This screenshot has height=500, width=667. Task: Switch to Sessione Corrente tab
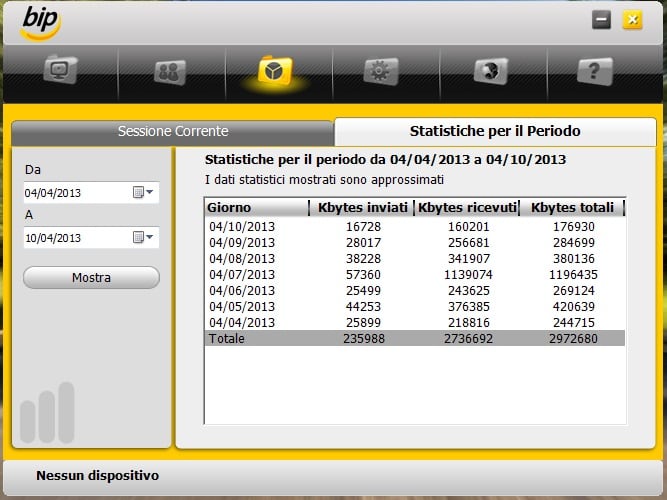pyautogui.click(x=172, y=132)
